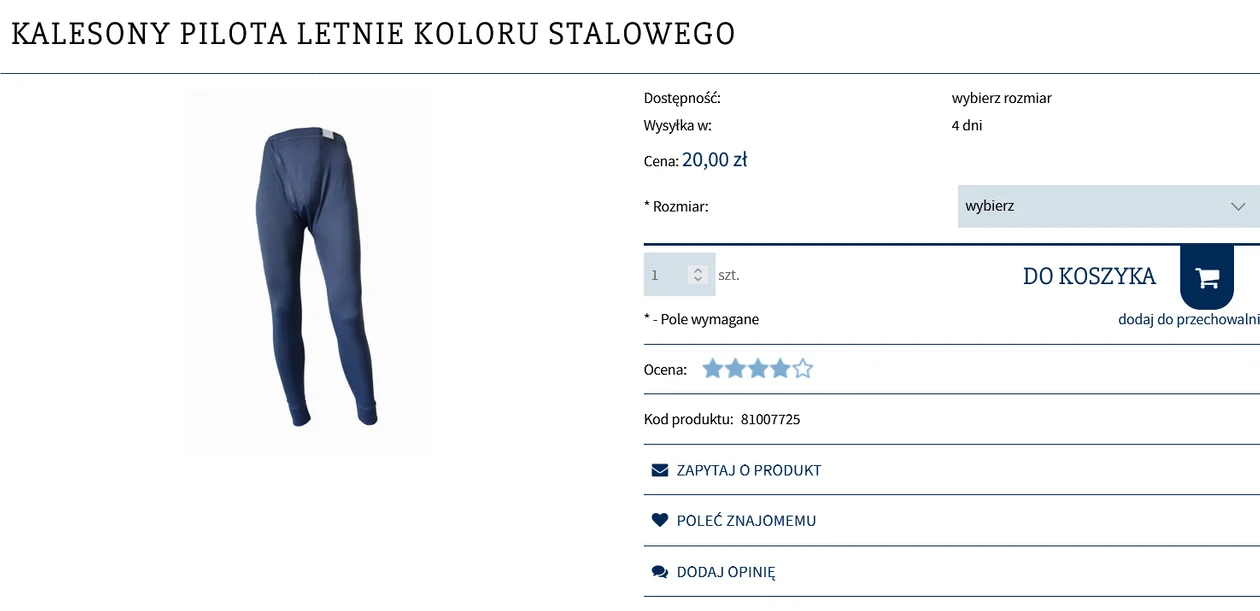Open the ZAPYTAJ O PRODUKT link
The width and height of the screenshot is (1260, 611).
pyautogui.click(x=749, y=470)
